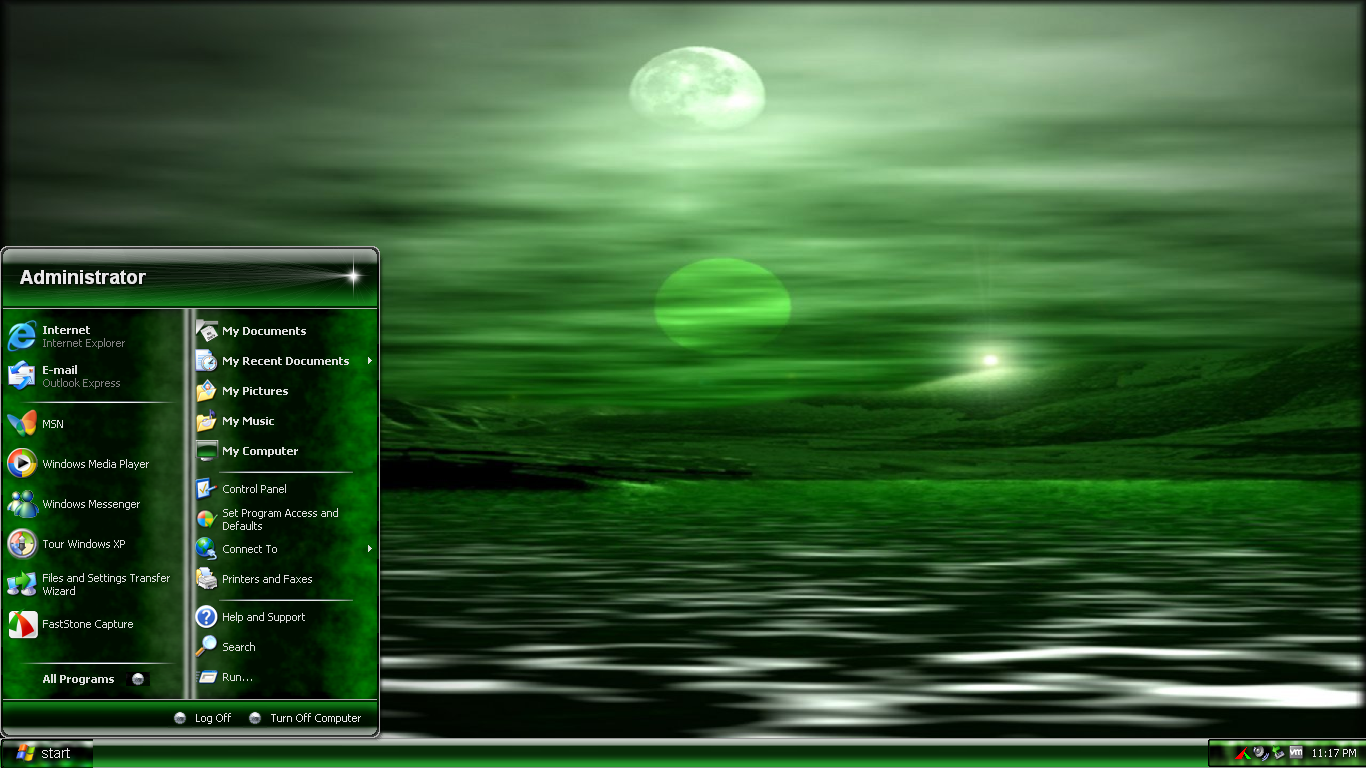Expand the Connect To submenu
Image resolution: width=1366 pixels, height=768 pixels.
(248, 549)
